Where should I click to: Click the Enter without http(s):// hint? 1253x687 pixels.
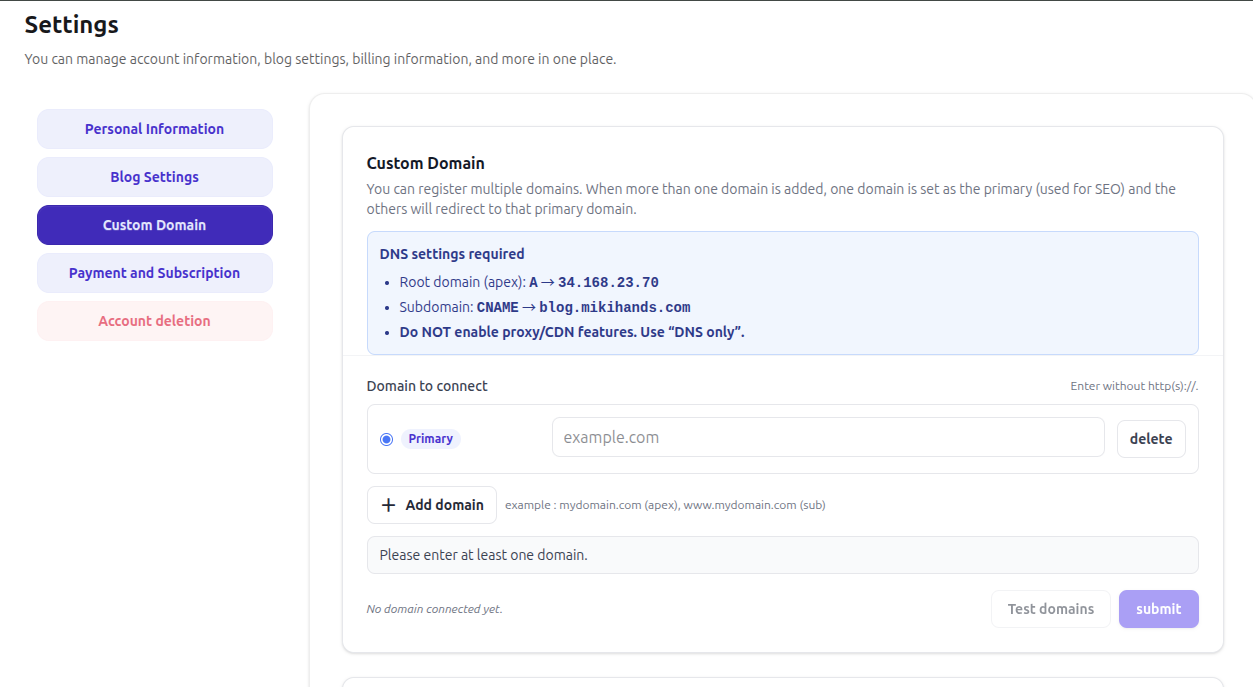pos(1133,385)
